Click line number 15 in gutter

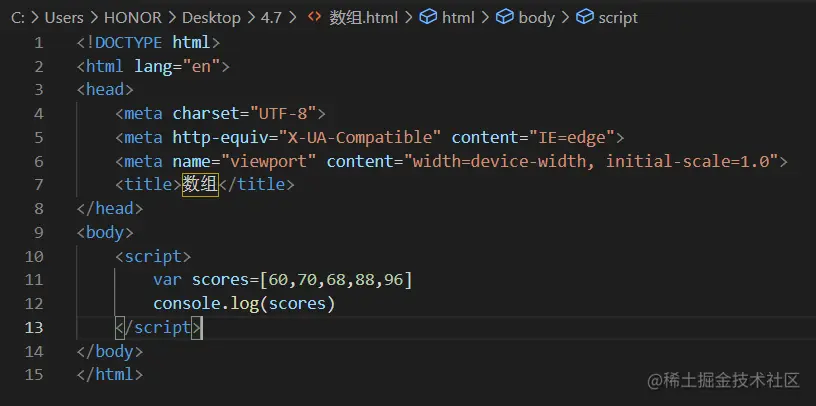(x=34, y=375)
